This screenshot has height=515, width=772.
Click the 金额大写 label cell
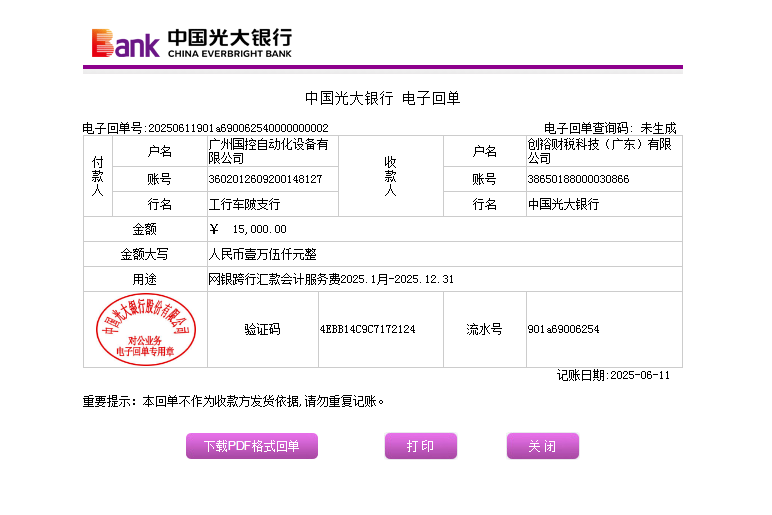tap(145, 255)
